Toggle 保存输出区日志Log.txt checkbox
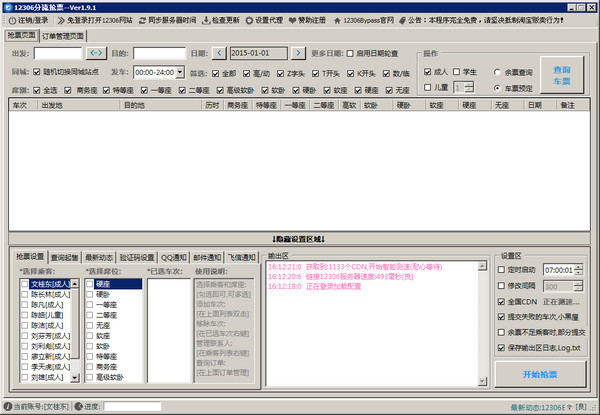Screen dimensions: 600x415 (501, 348)
